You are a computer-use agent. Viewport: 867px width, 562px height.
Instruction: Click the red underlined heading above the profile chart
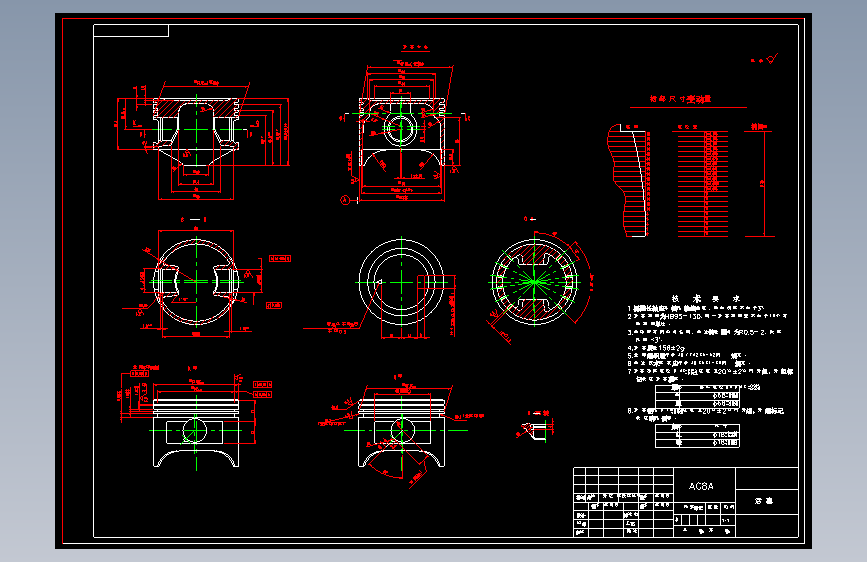pyautogui.click(x=681, y=100)
